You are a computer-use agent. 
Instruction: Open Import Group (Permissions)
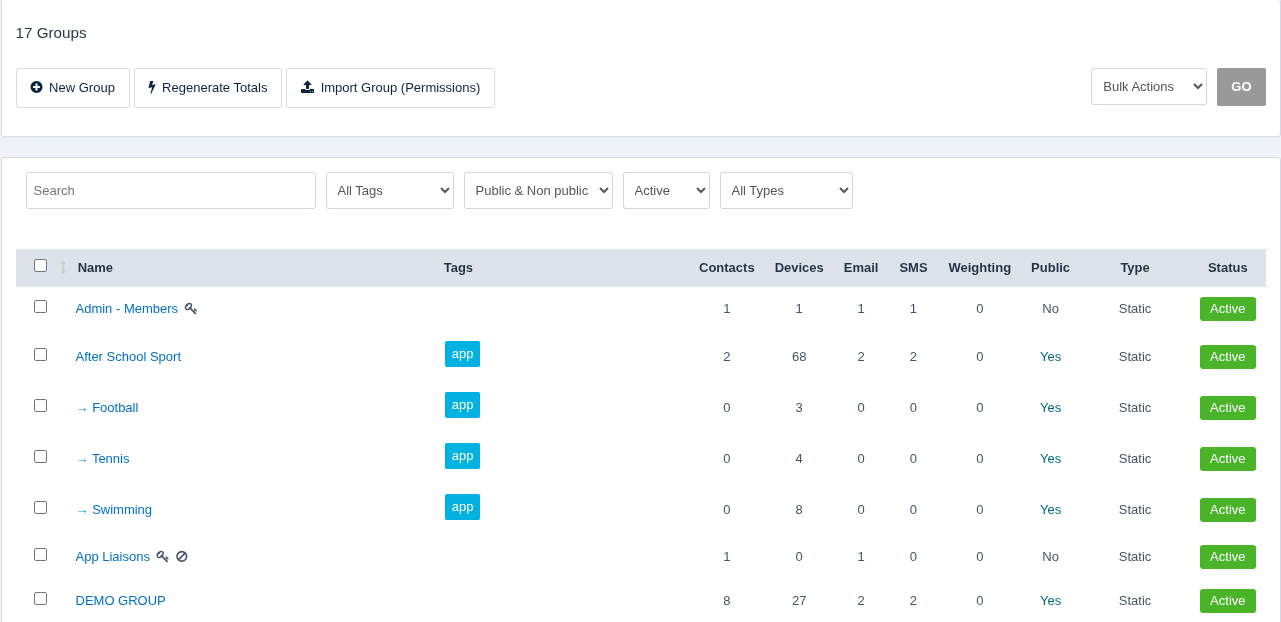pyautogui.click(x=390, y=88)
